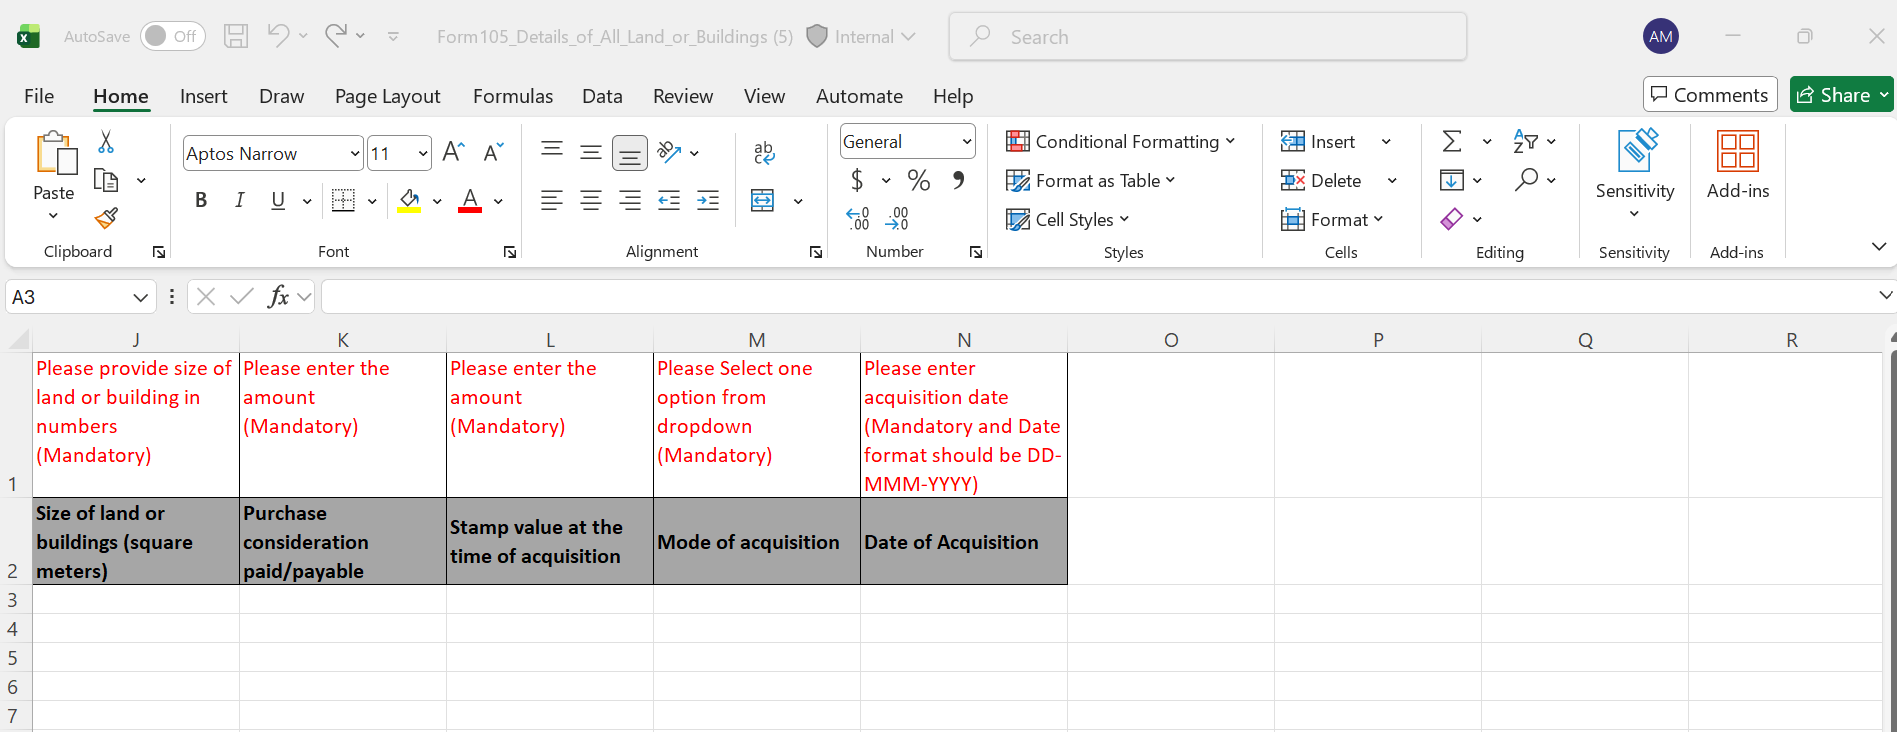
Task: Click the Orientation angled text icon
Action: point(670,152)
